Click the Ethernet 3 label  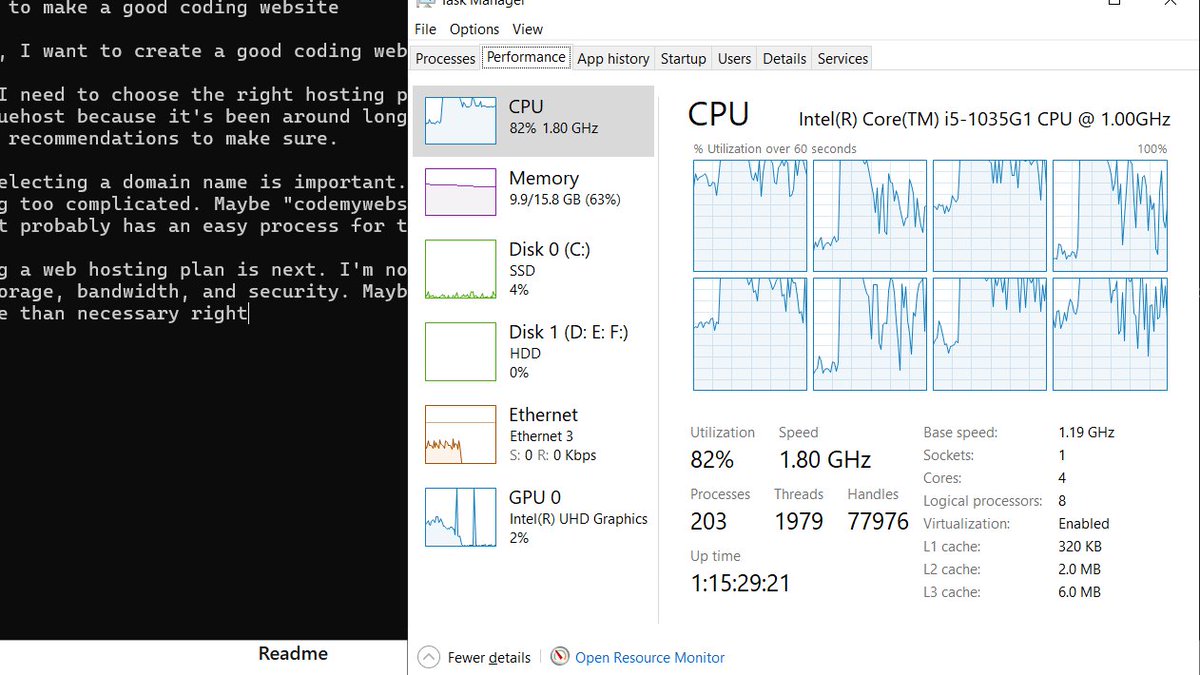point(541,436)
